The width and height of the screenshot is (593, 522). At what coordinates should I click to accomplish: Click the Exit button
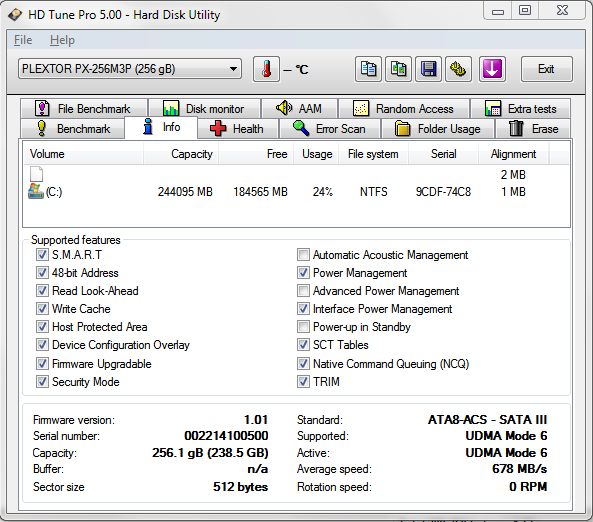coord(546,69)
